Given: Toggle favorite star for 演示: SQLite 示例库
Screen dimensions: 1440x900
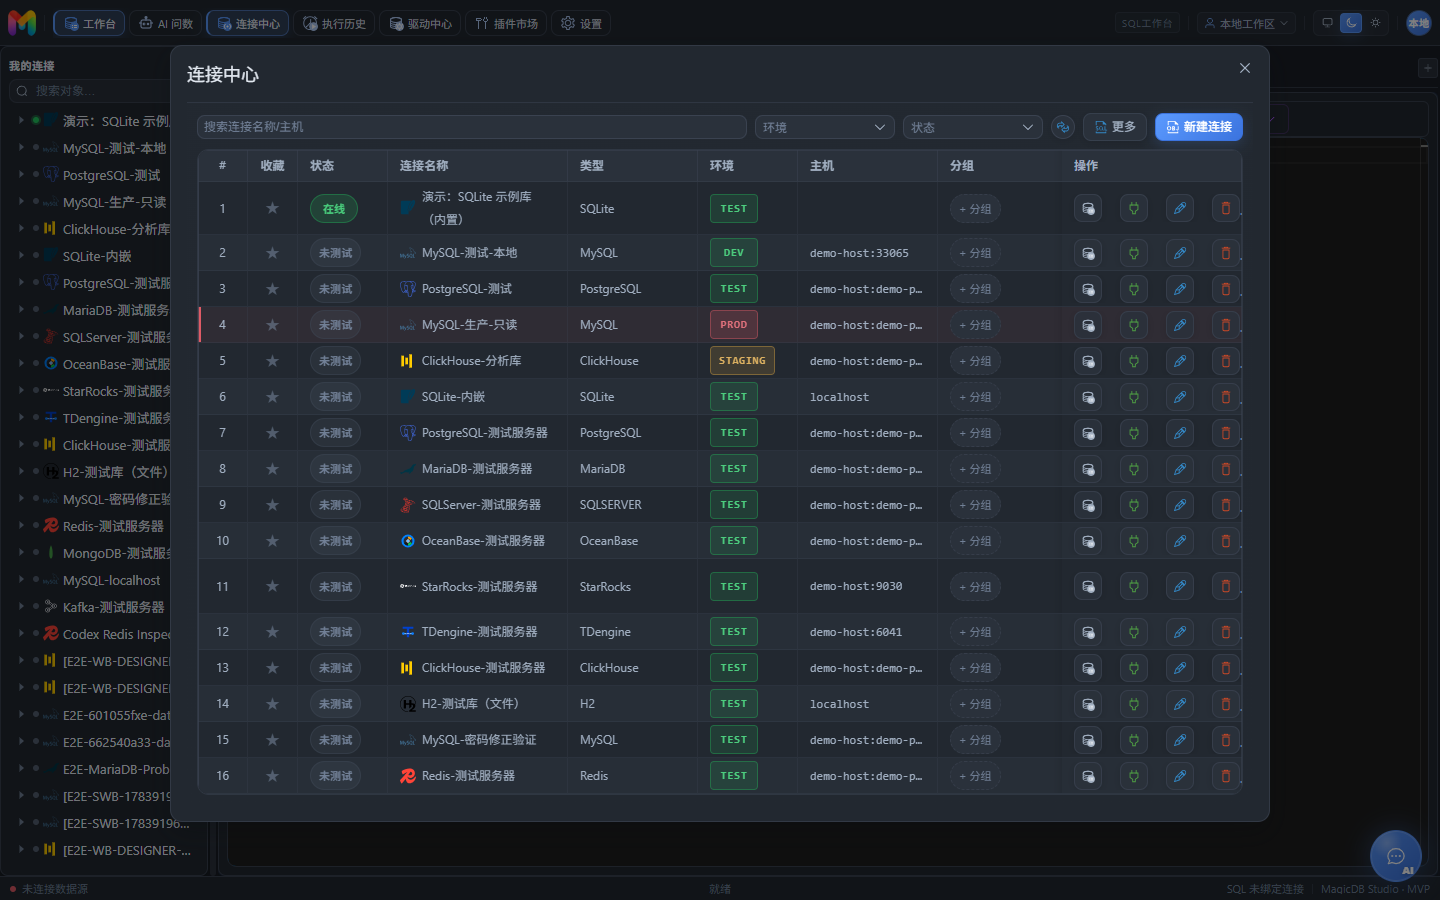Looking at the screenshot, I should (272, 208).
